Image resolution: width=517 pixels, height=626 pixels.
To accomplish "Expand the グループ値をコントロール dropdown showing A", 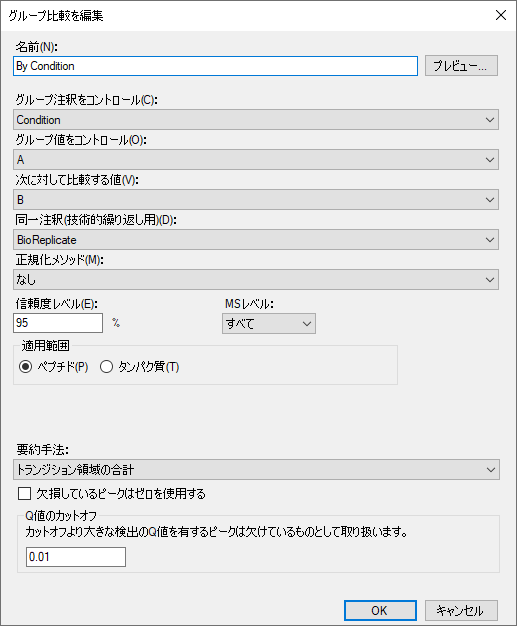I will coord(256,160).
